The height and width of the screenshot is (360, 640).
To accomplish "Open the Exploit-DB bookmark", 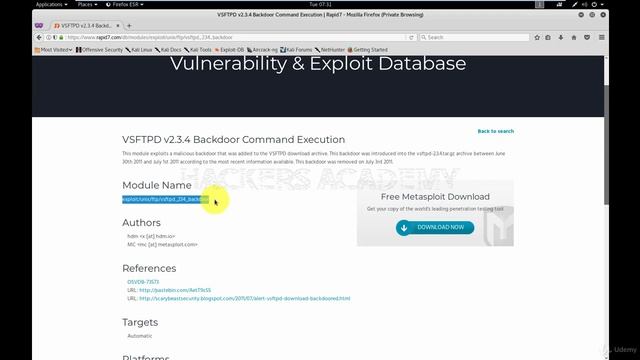I will click(229, 50).
